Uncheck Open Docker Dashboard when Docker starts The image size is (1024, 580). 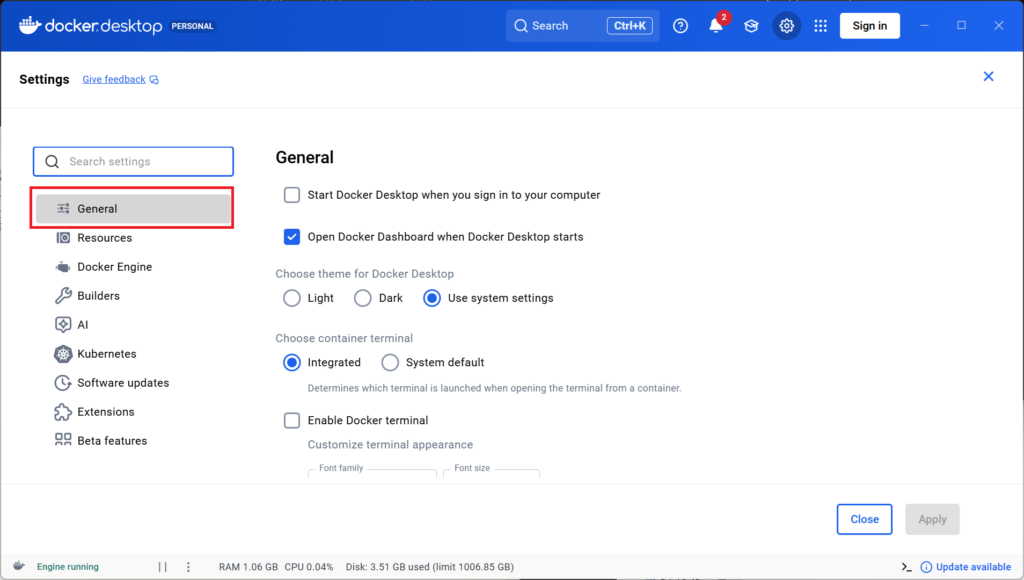tap(292, 236)
